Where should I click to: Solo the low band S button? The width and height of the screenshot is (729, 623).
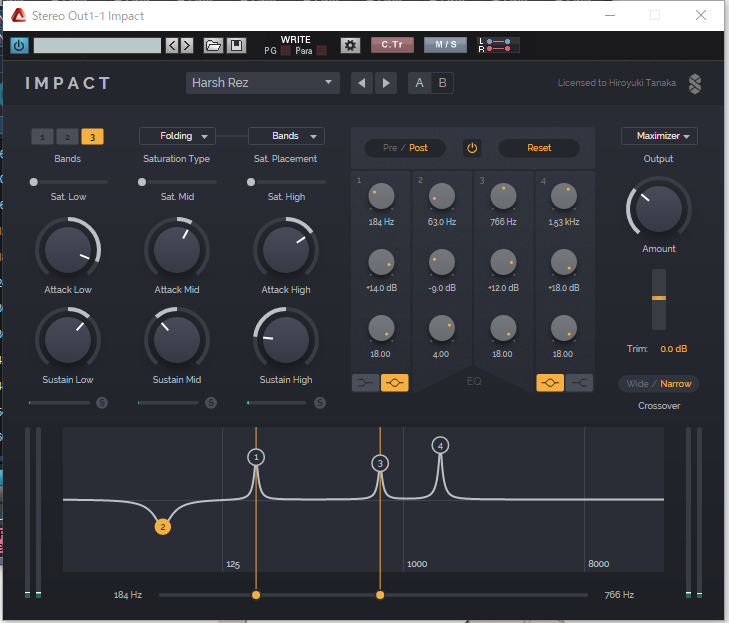102,403
